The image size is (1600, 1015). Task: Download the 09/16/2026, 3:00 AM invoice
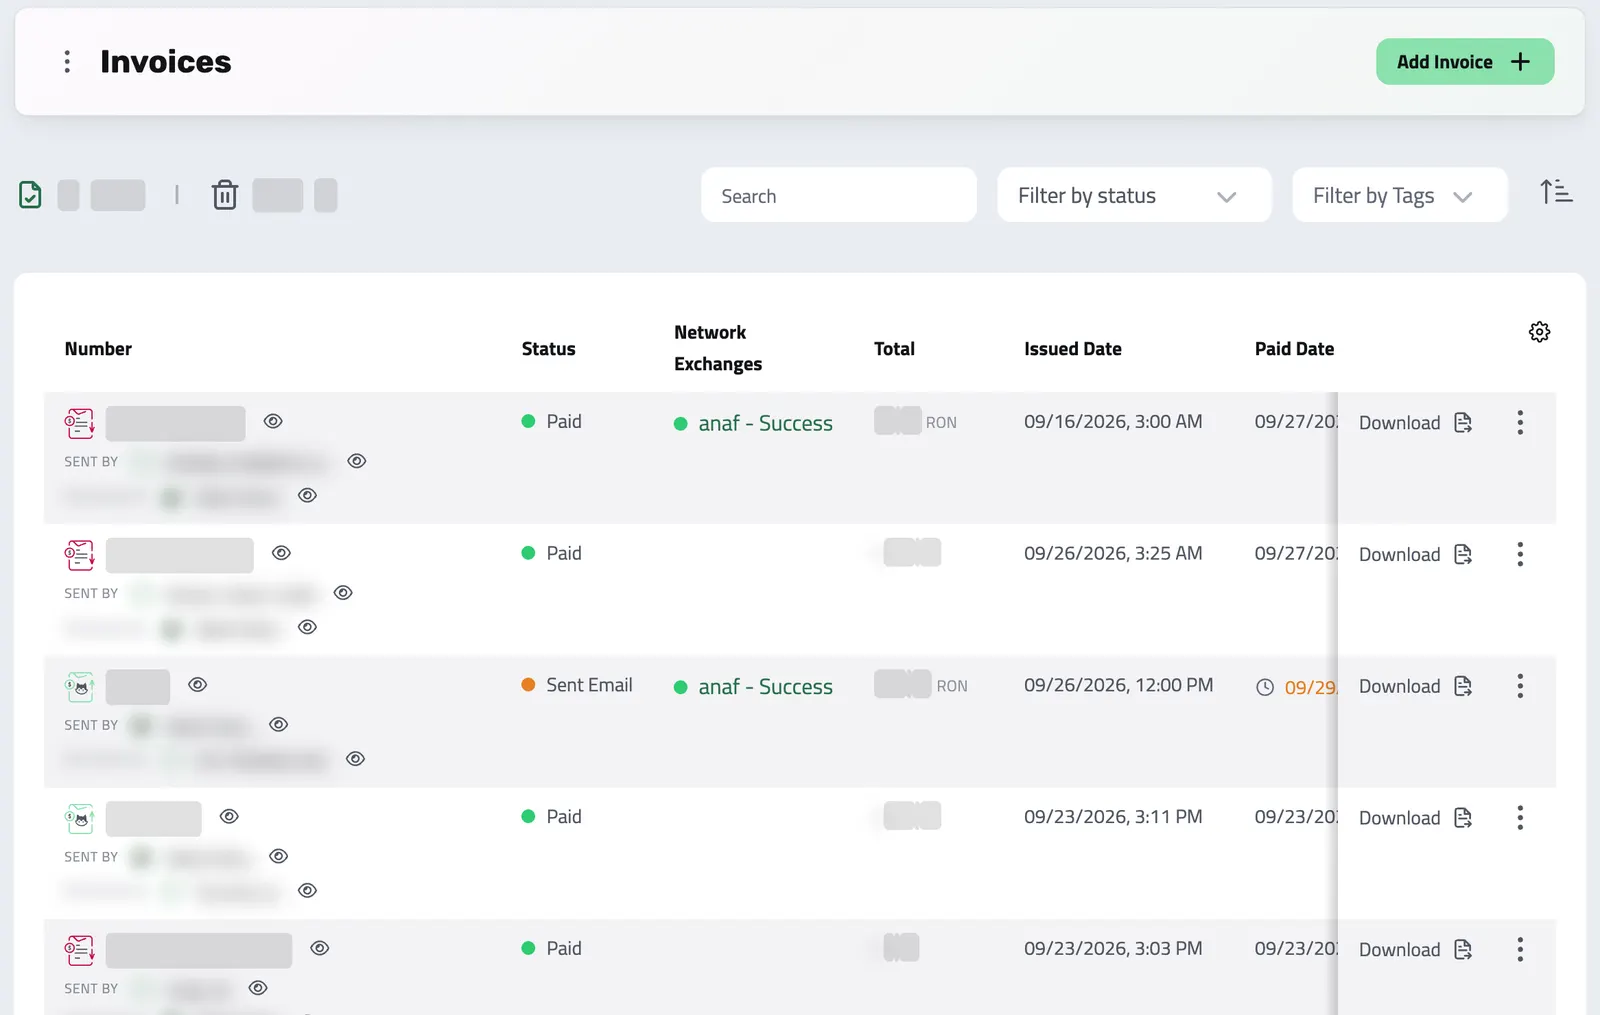(x=1415, y=423)
